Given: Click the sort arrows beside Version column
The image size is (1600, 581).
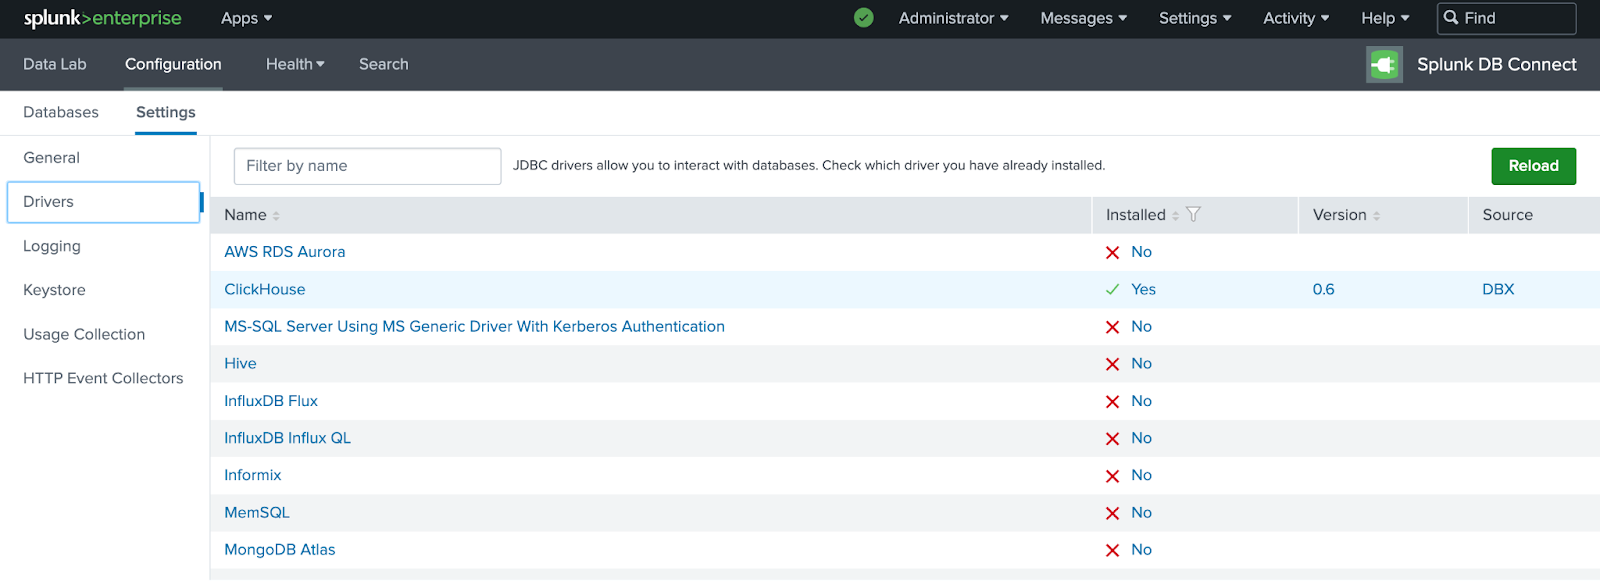Looking at the screenshot, I should click(x=1377, y=216).
